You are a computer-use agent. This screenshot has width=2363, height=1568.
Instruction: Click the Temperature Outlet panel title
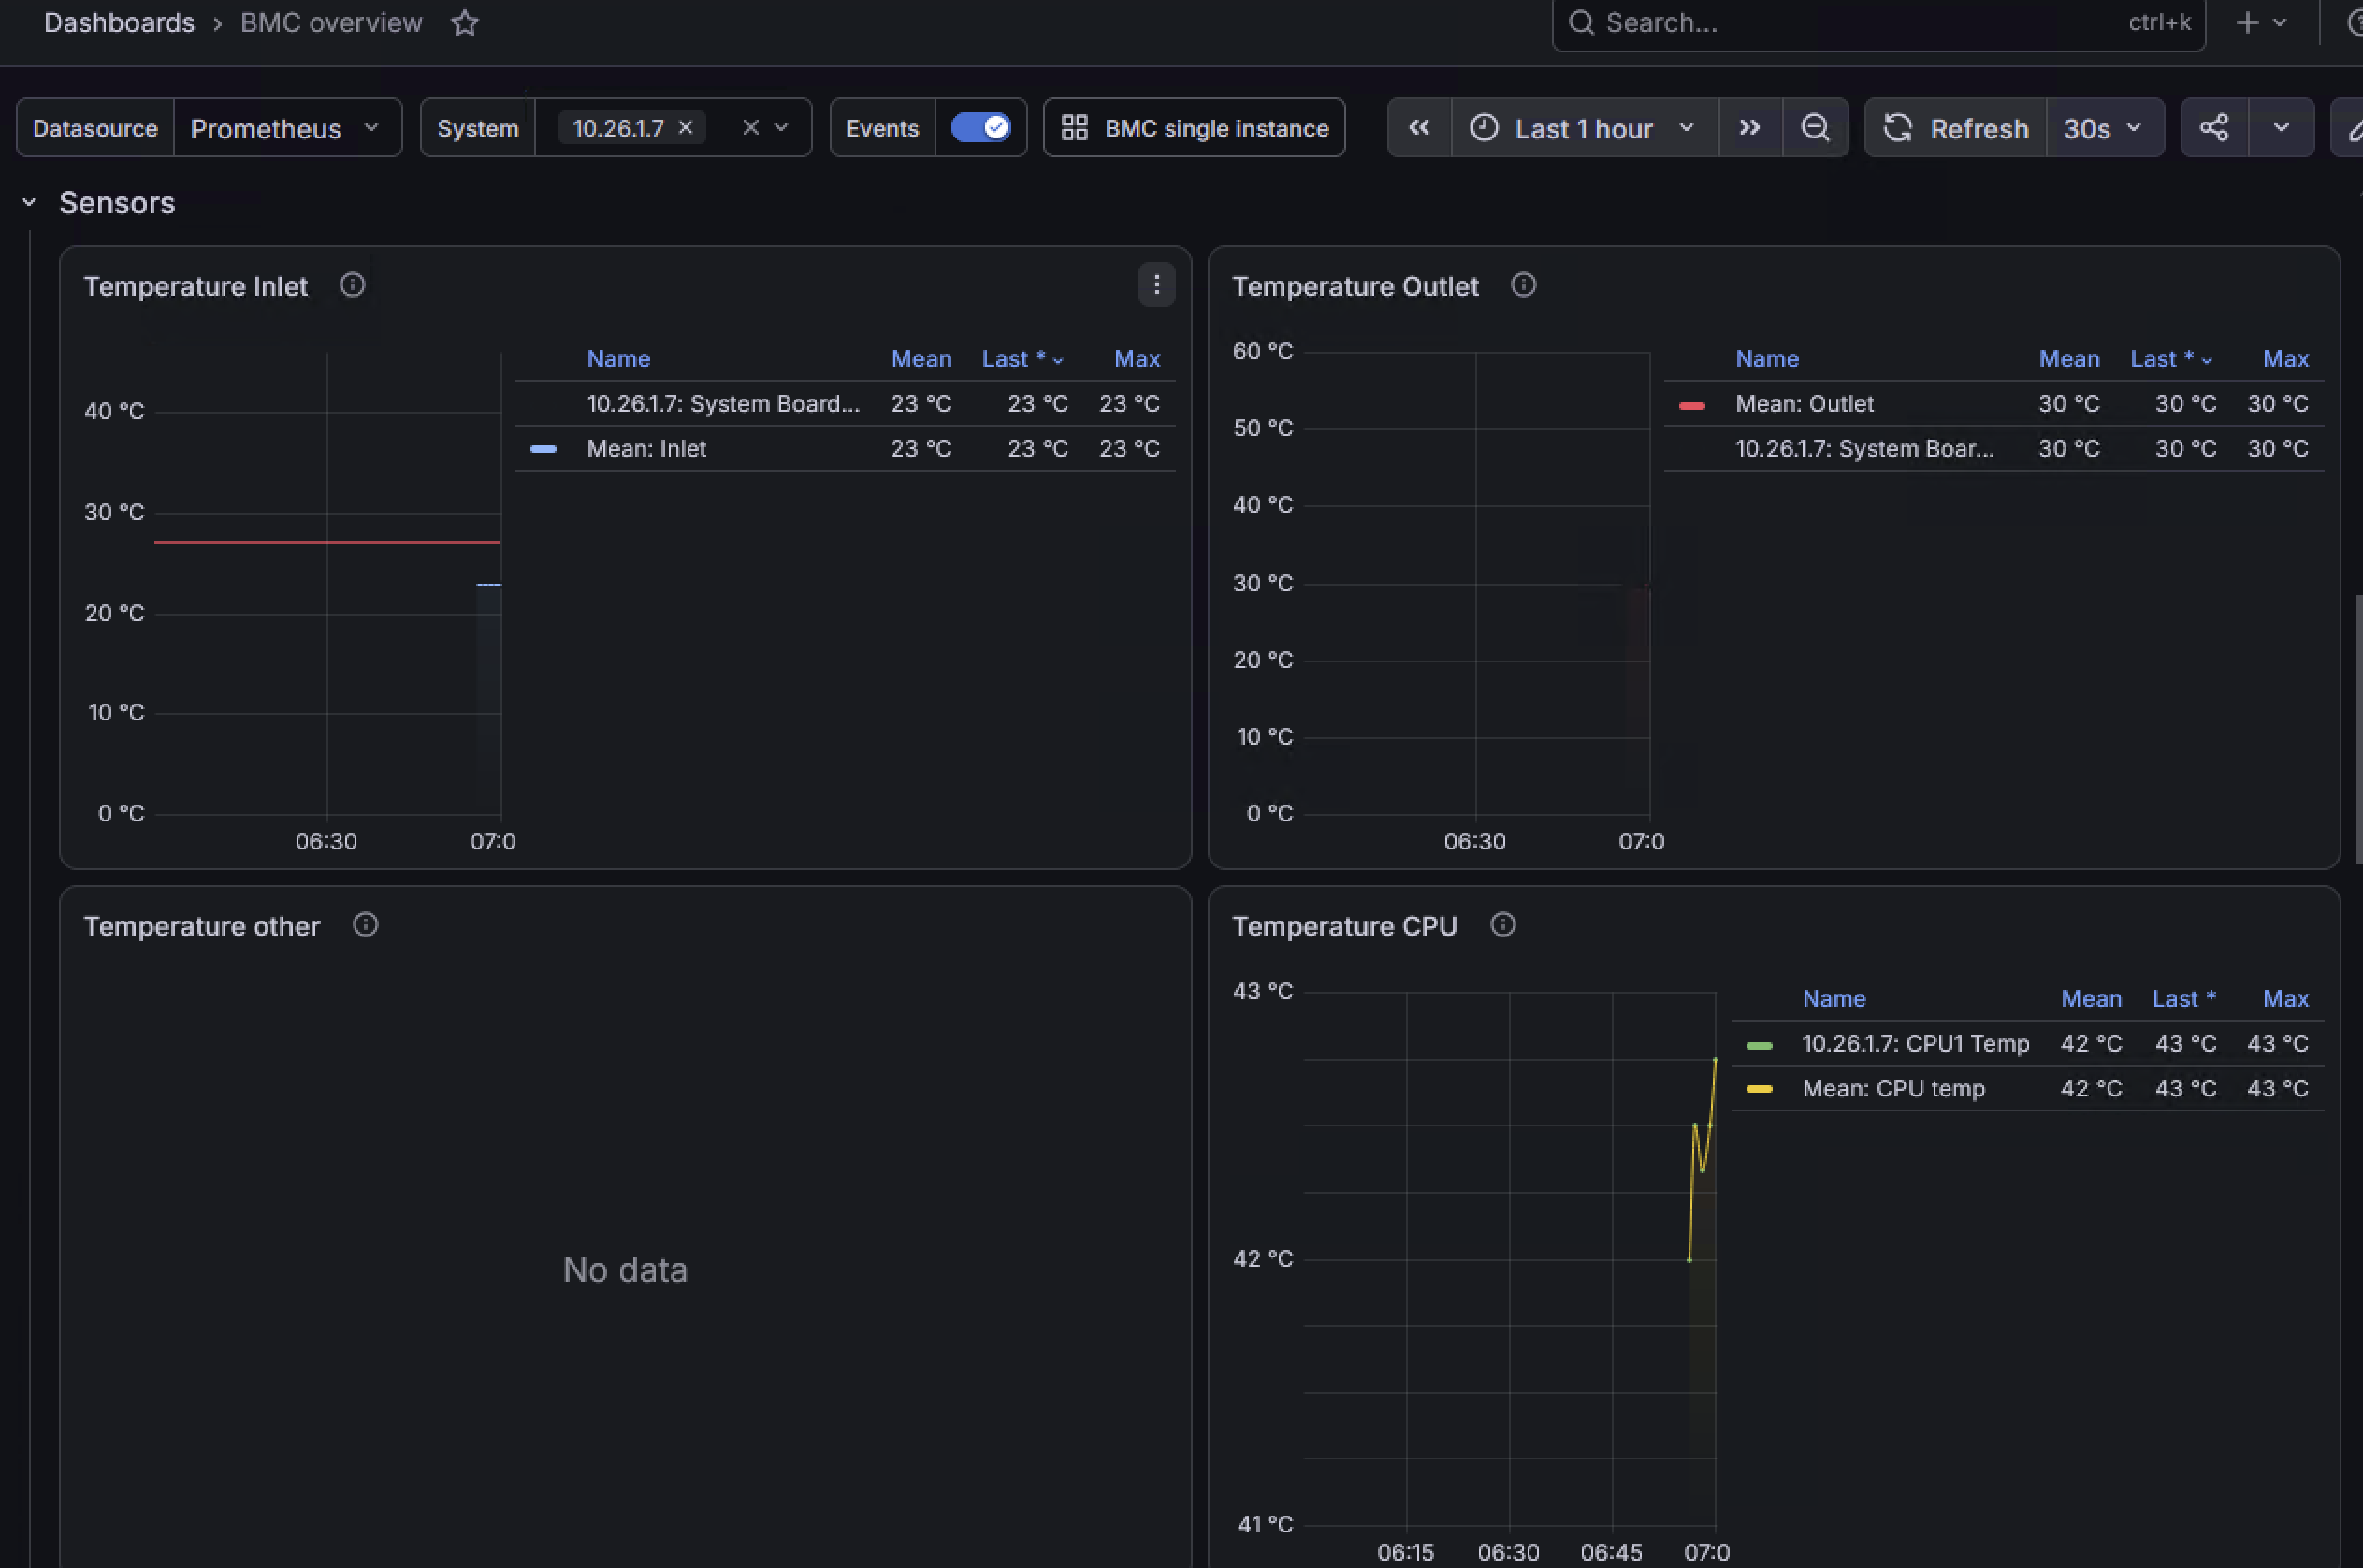[1355, 286]
